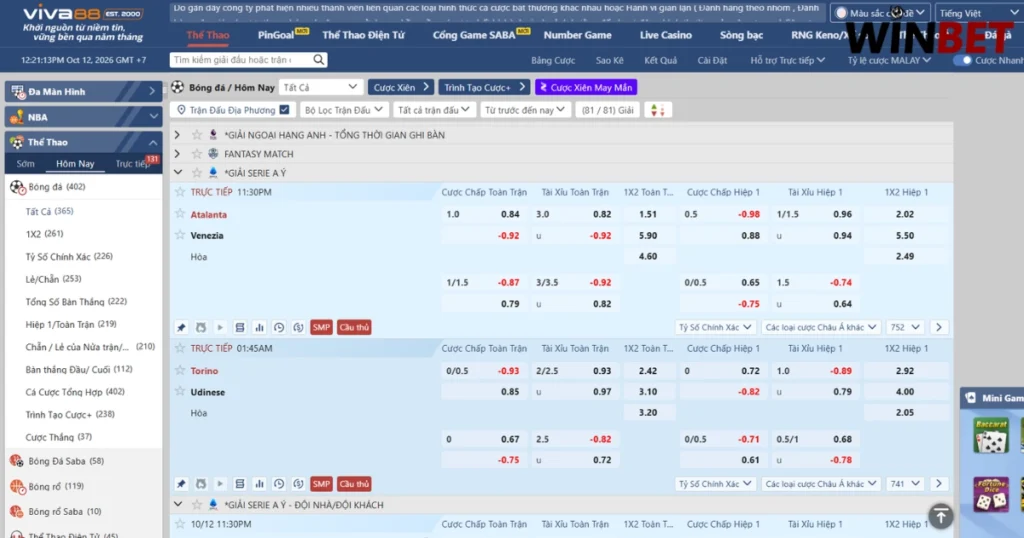
Task: Open the Fortune Dice mini game thumbnail
Action: [991, 494]
